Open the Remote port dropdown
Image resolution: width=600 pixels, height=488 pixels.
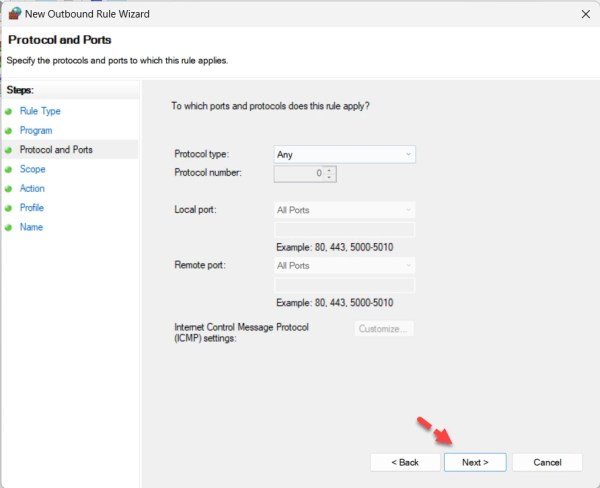click(x=344, y=265)
